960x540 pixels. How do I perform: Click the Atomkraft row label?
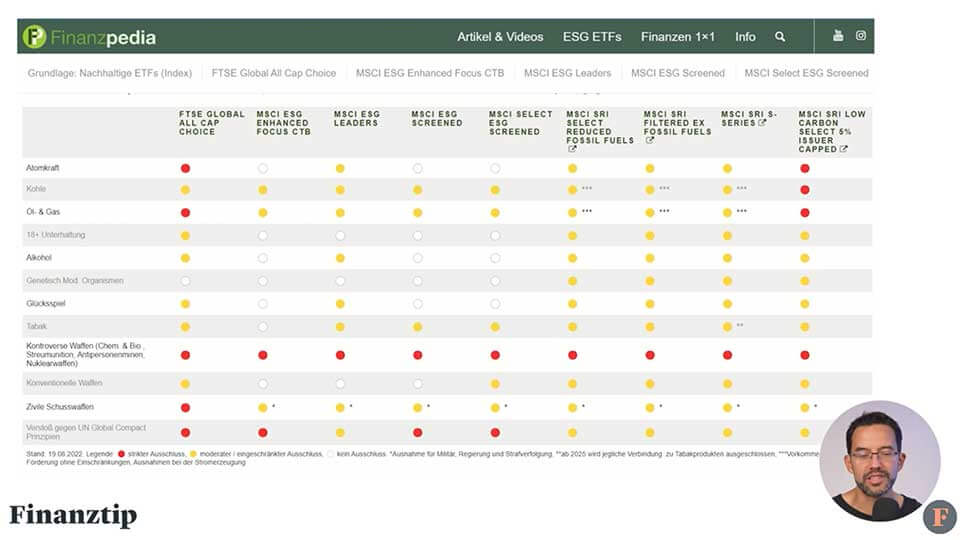[x=42, y=168]
